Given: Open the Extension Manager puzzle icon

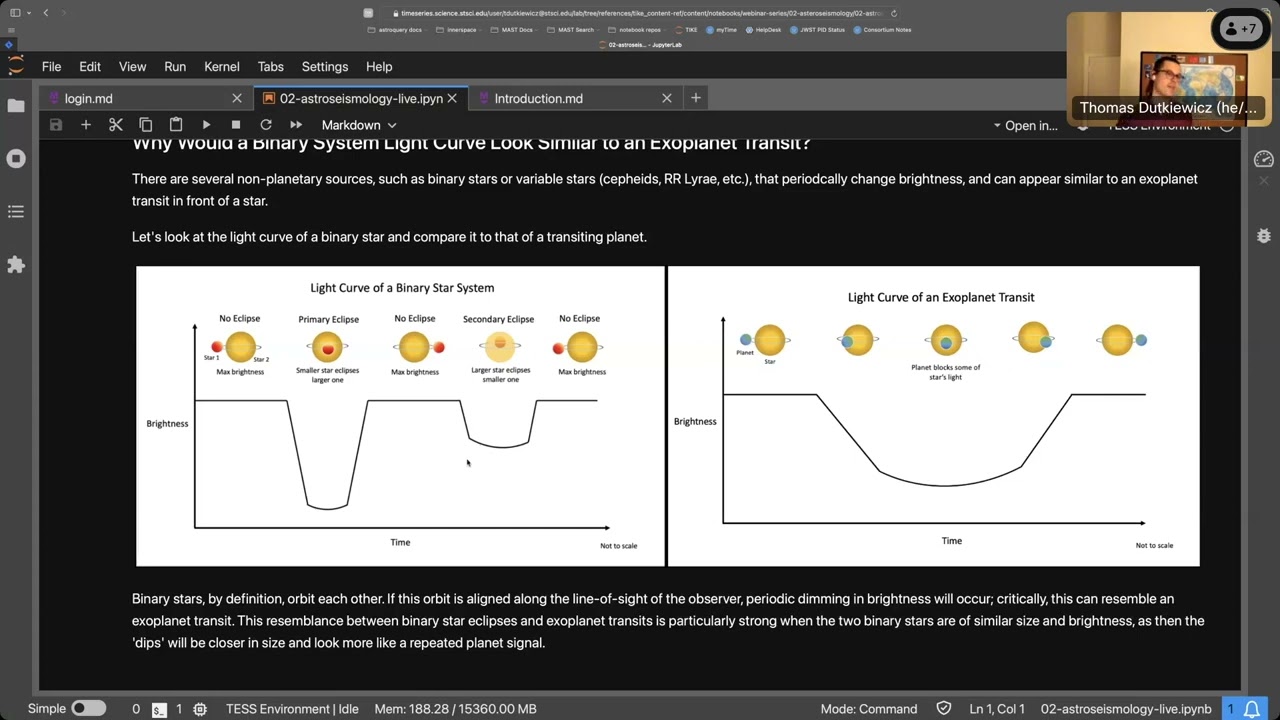Looking at the screenshot, I should 16,265.
